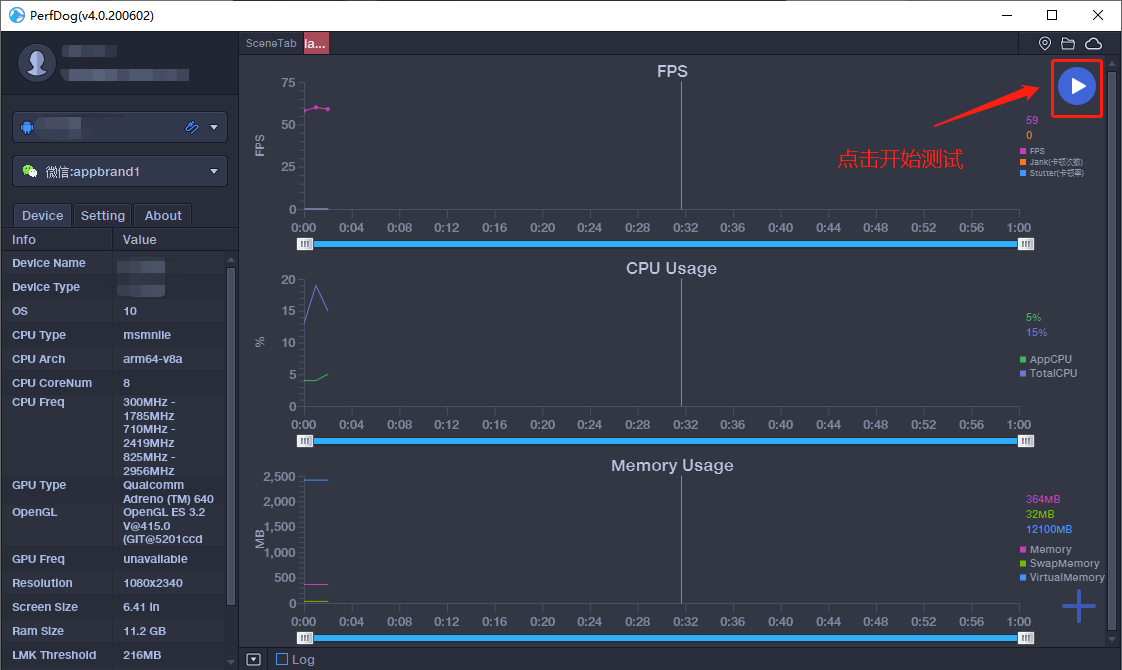Toggle AppCPU series in legend

1045,359
